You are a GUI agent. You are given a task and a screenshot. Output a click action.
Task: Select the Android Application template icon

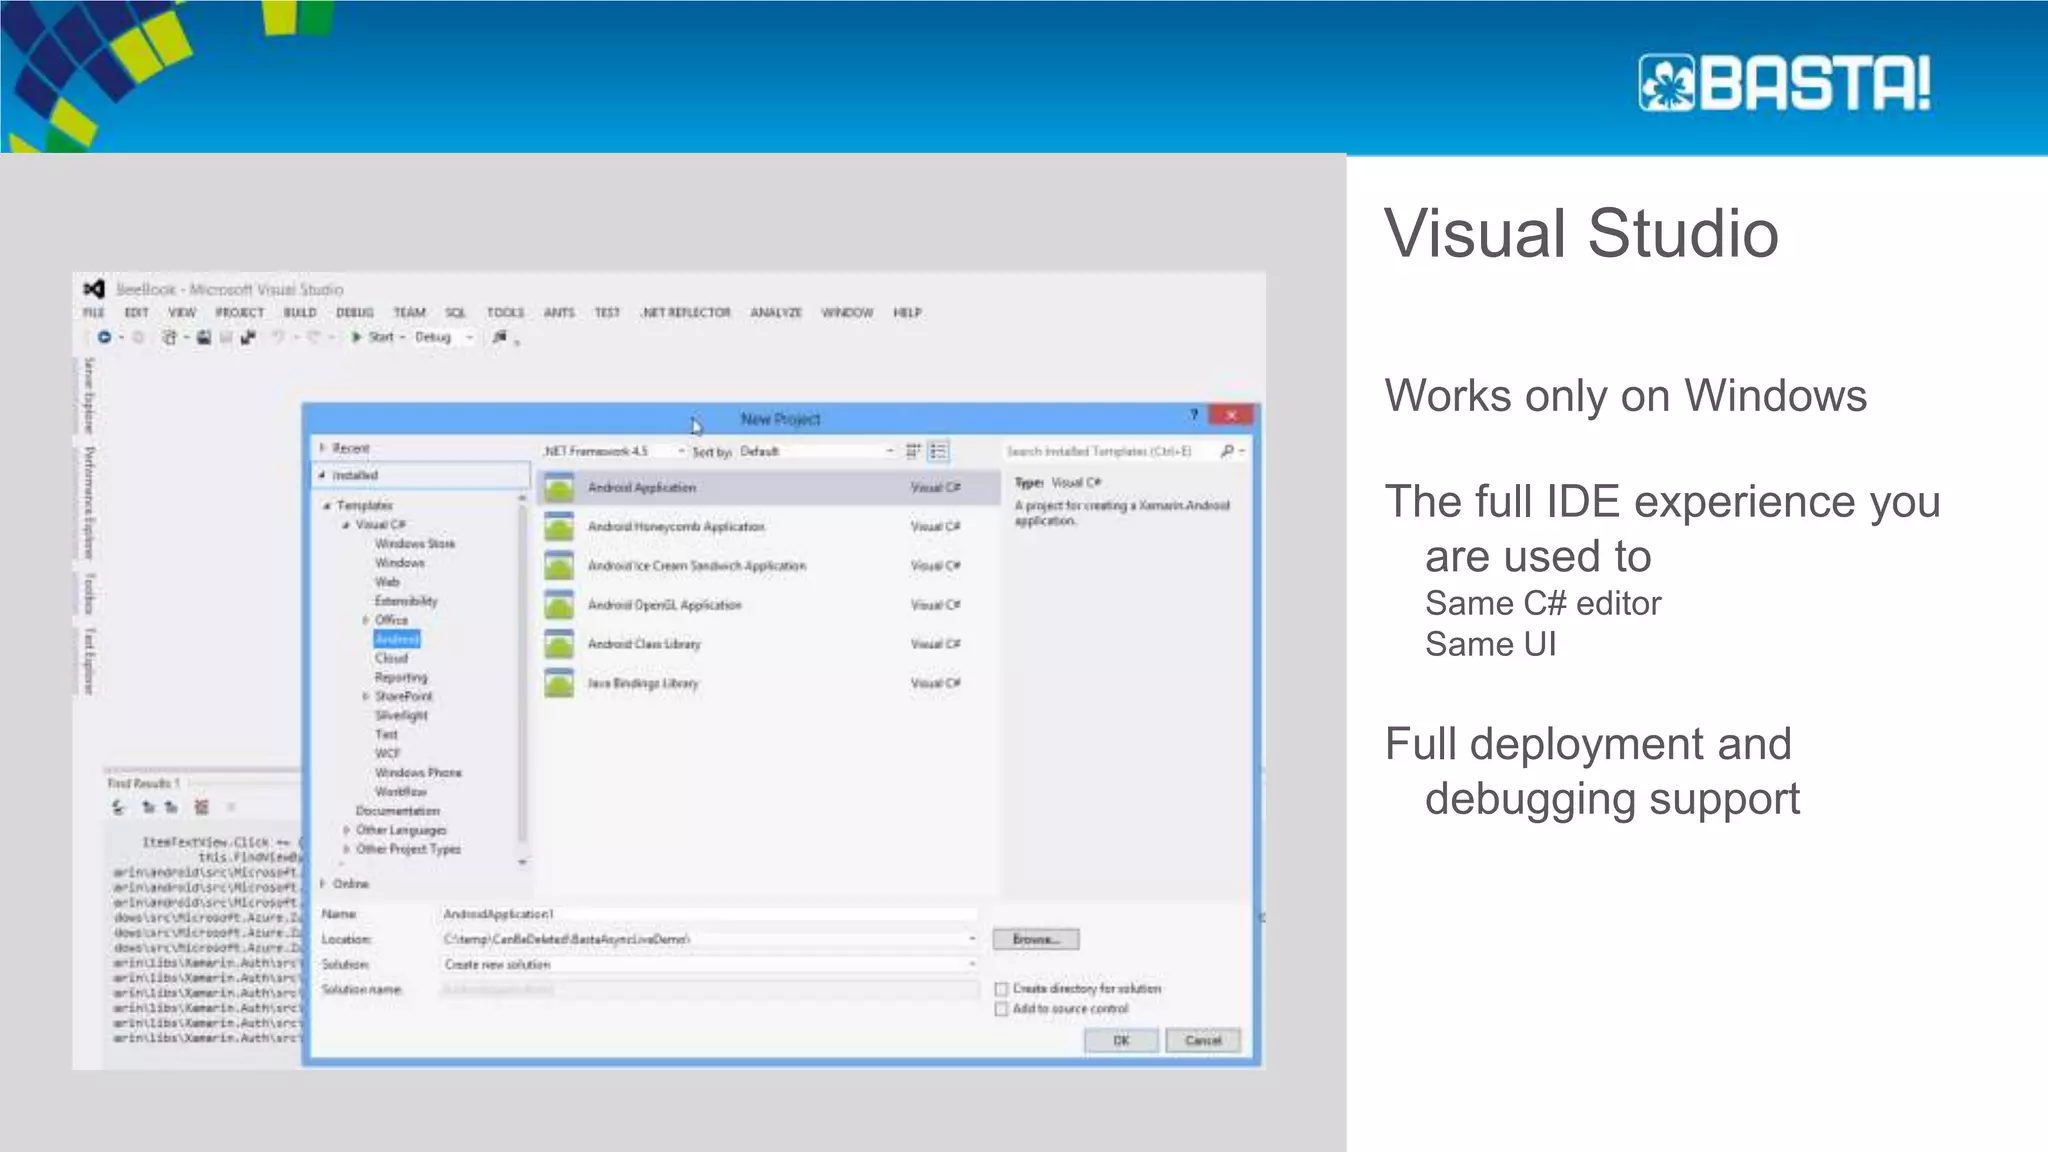[x=559, y=488]
